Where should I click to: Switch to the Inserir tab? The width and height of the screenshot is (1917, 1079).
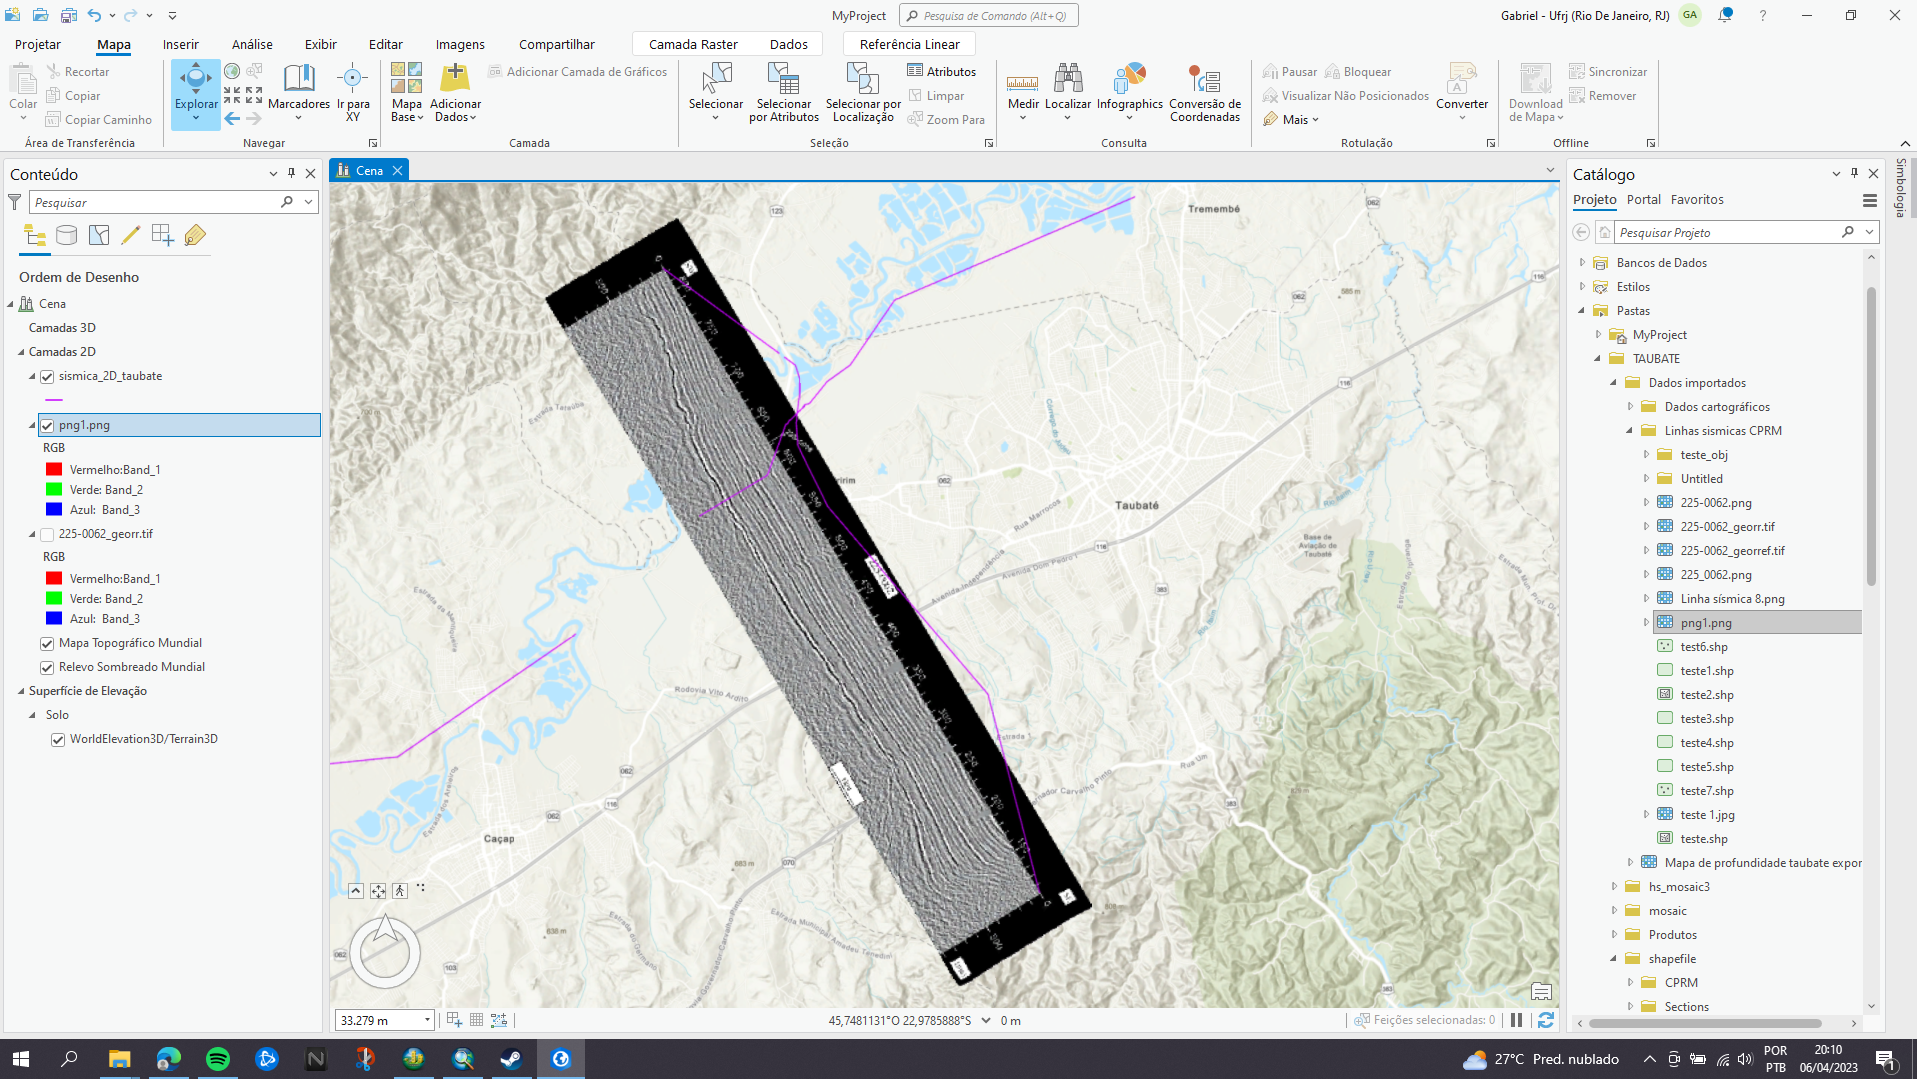181,44
